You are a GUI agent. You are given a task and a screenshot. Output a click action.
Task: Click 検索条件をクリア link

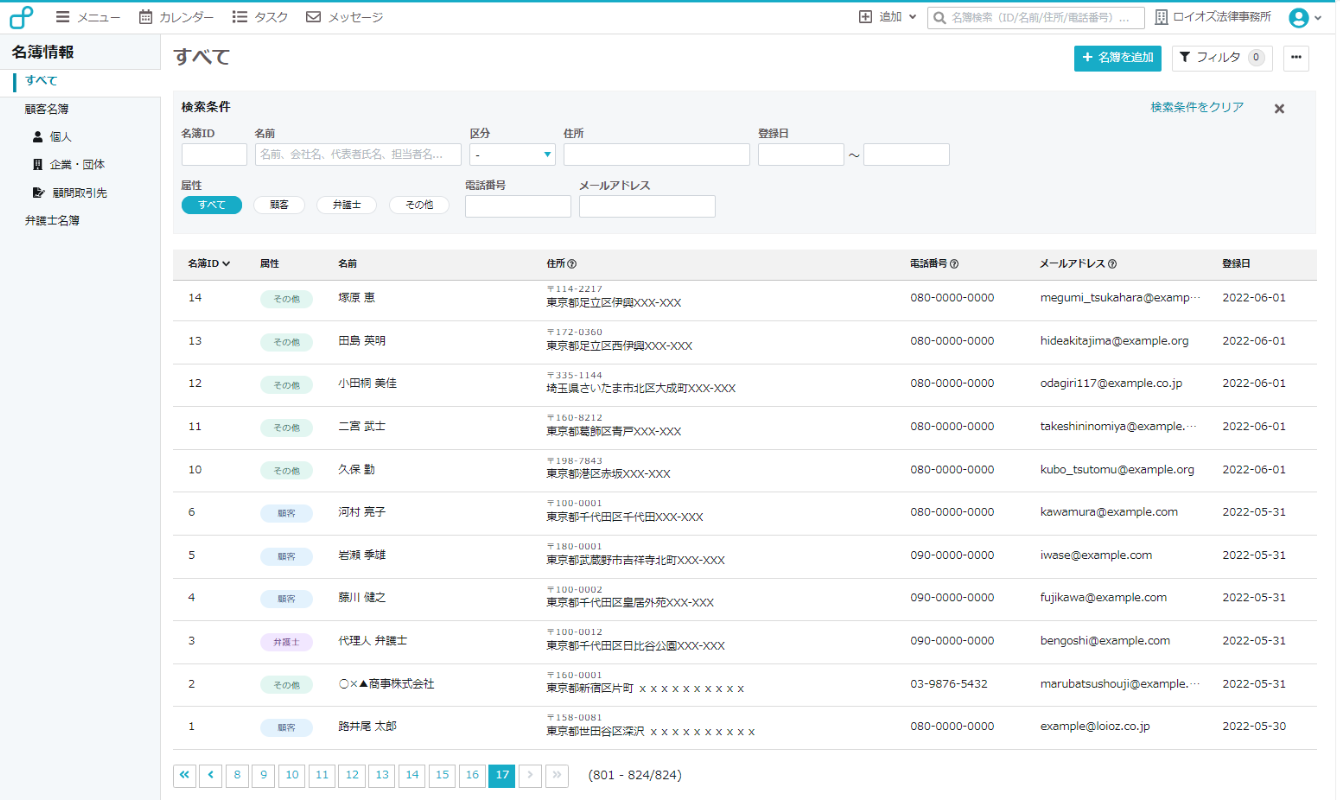1197,107
